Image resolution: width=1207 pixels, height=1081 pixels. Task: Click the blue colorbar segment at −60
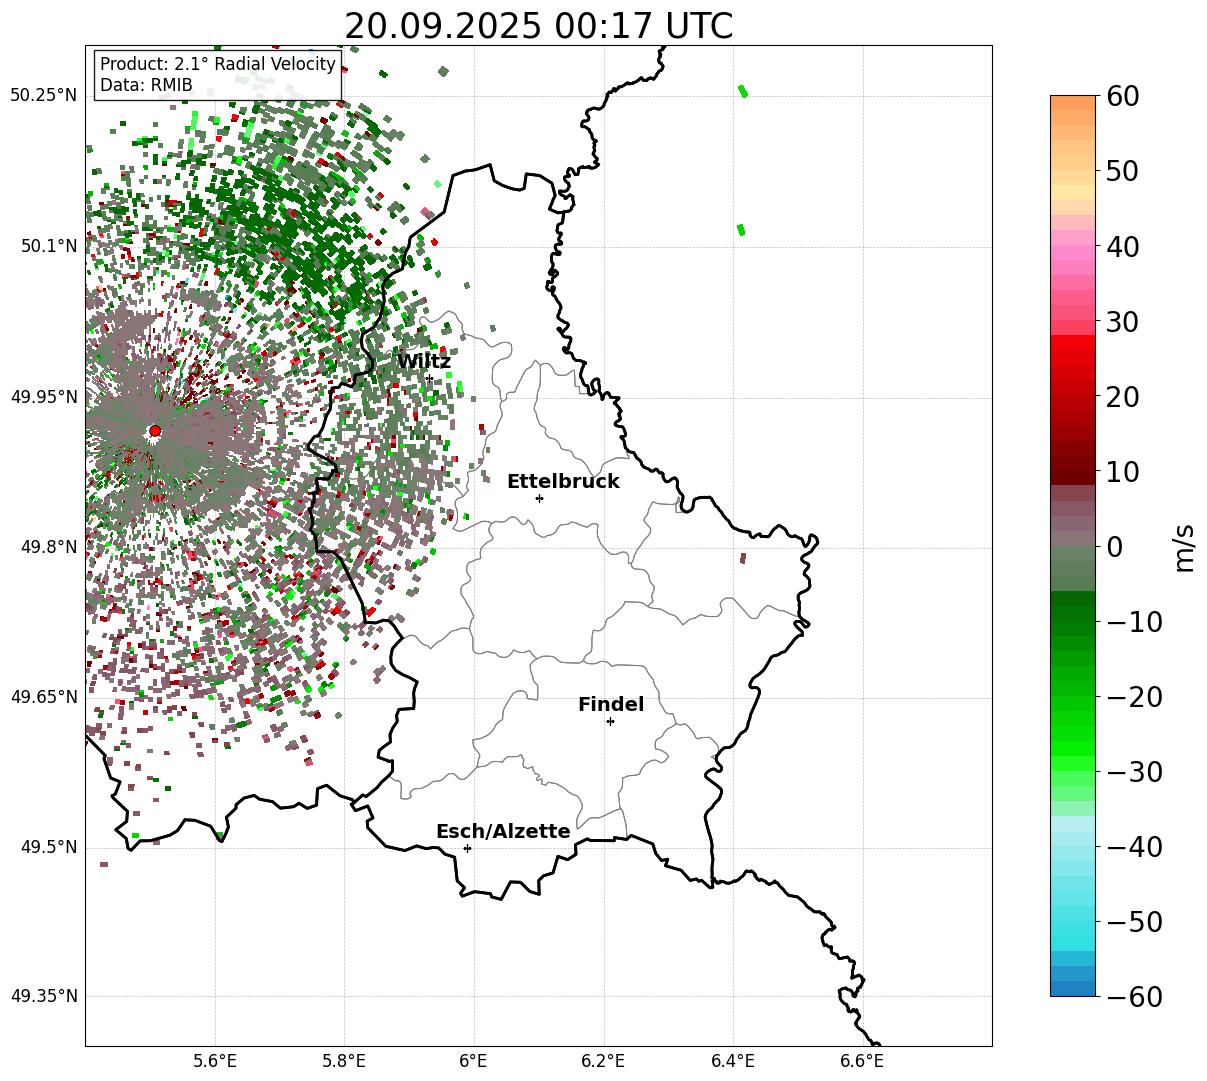pyautogui.click(x=1073, y=988)
